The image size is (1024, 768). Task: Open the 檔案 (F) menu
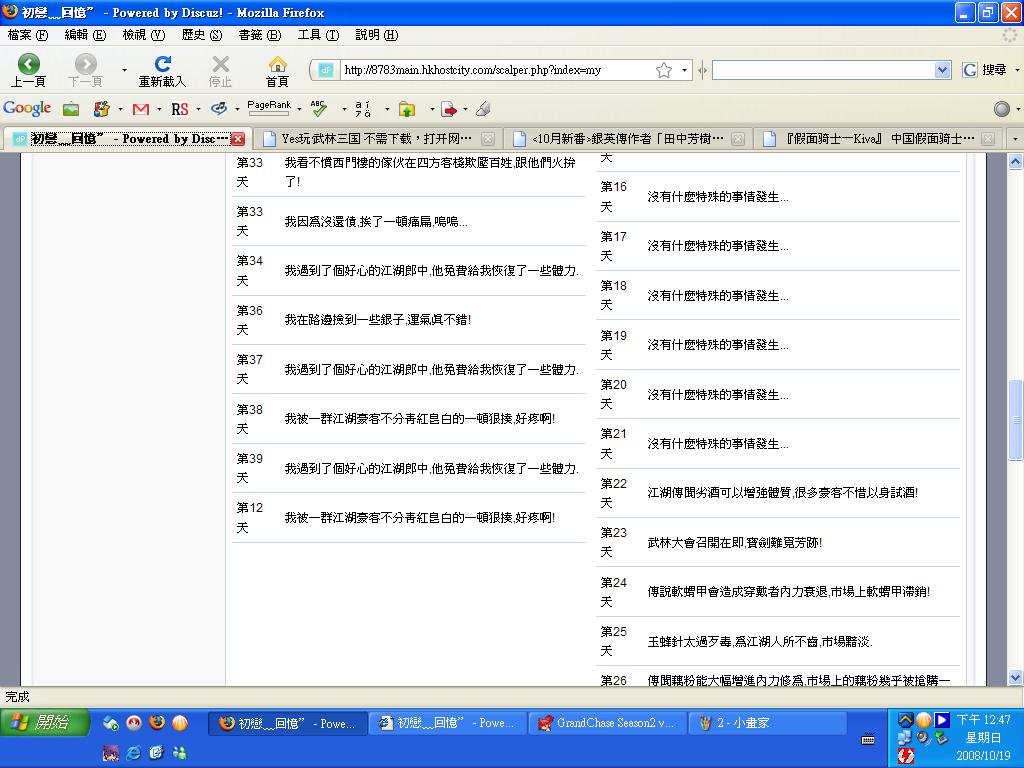click(x=27, y=35)
